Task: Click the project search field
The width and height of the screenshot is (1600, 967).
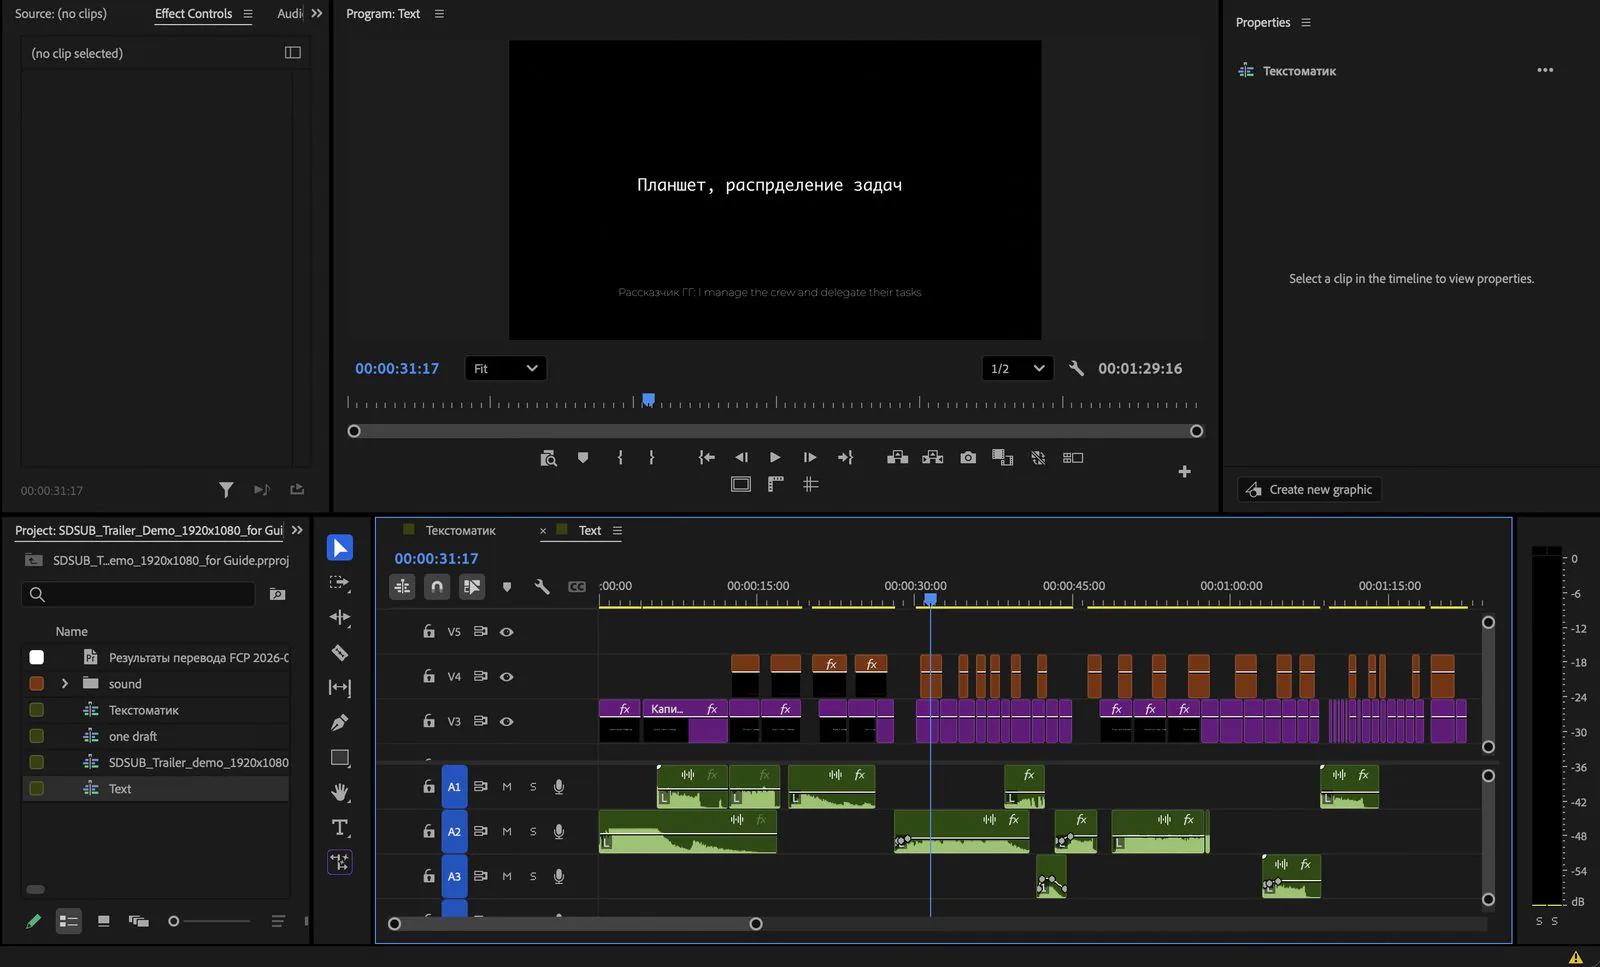Action: click(138, 594)
